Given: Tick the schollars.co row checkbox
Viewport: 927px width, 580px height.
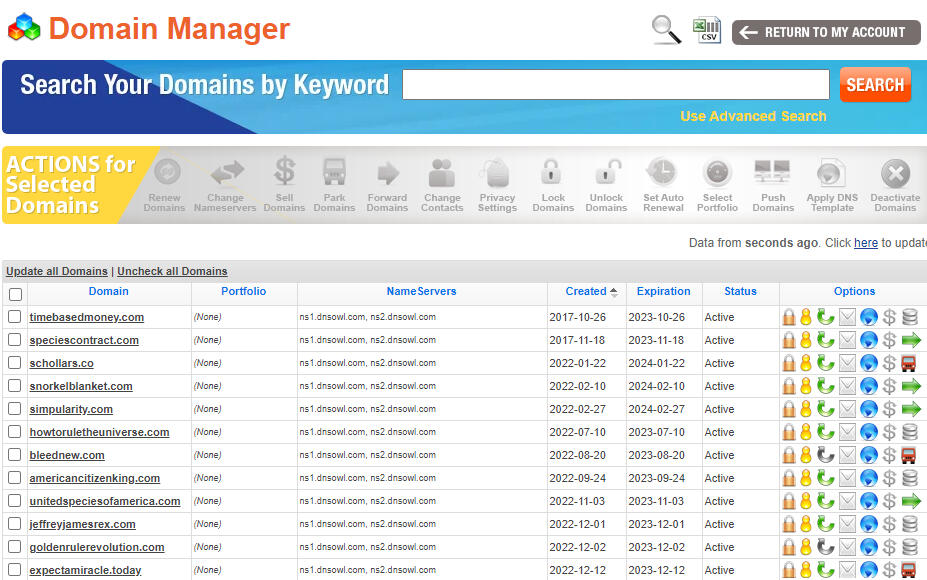Looking at the screenshot, I should [x=15, y=363].
